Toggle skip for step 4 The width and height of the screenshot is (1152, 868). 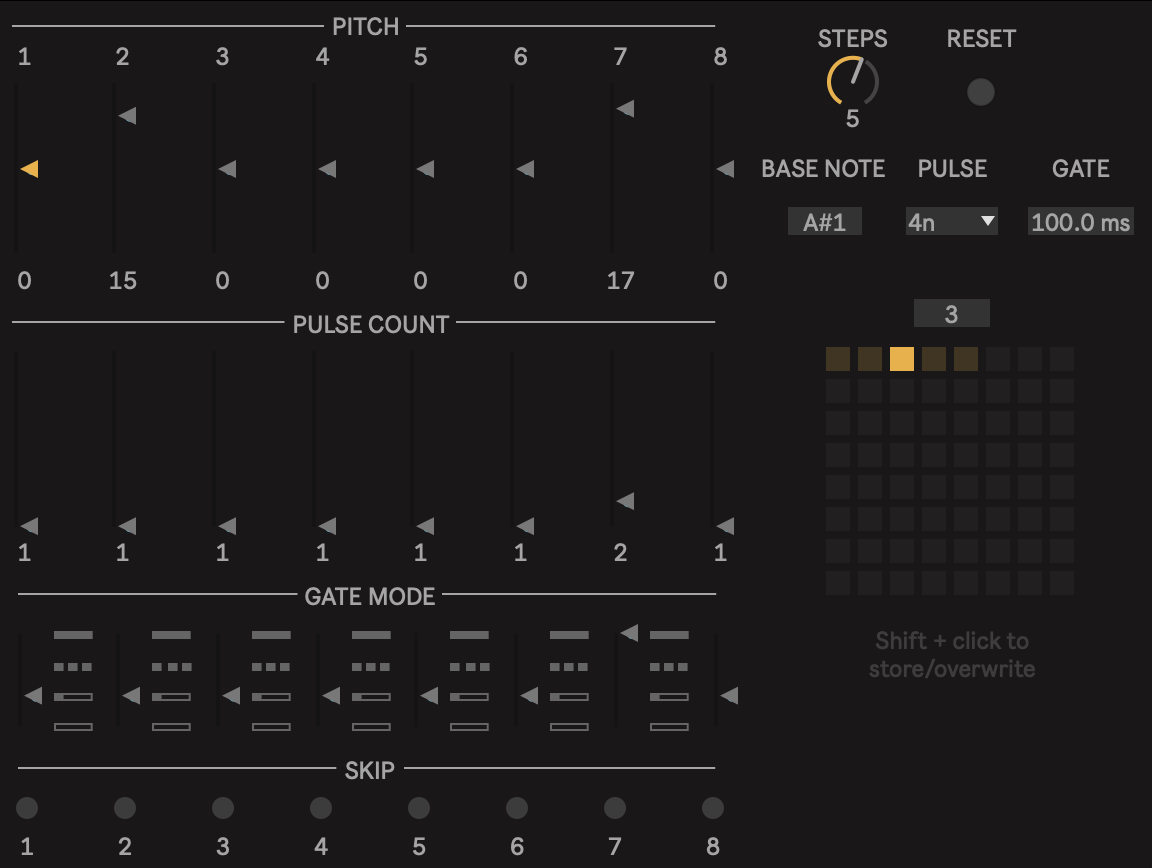pos(321,807)
